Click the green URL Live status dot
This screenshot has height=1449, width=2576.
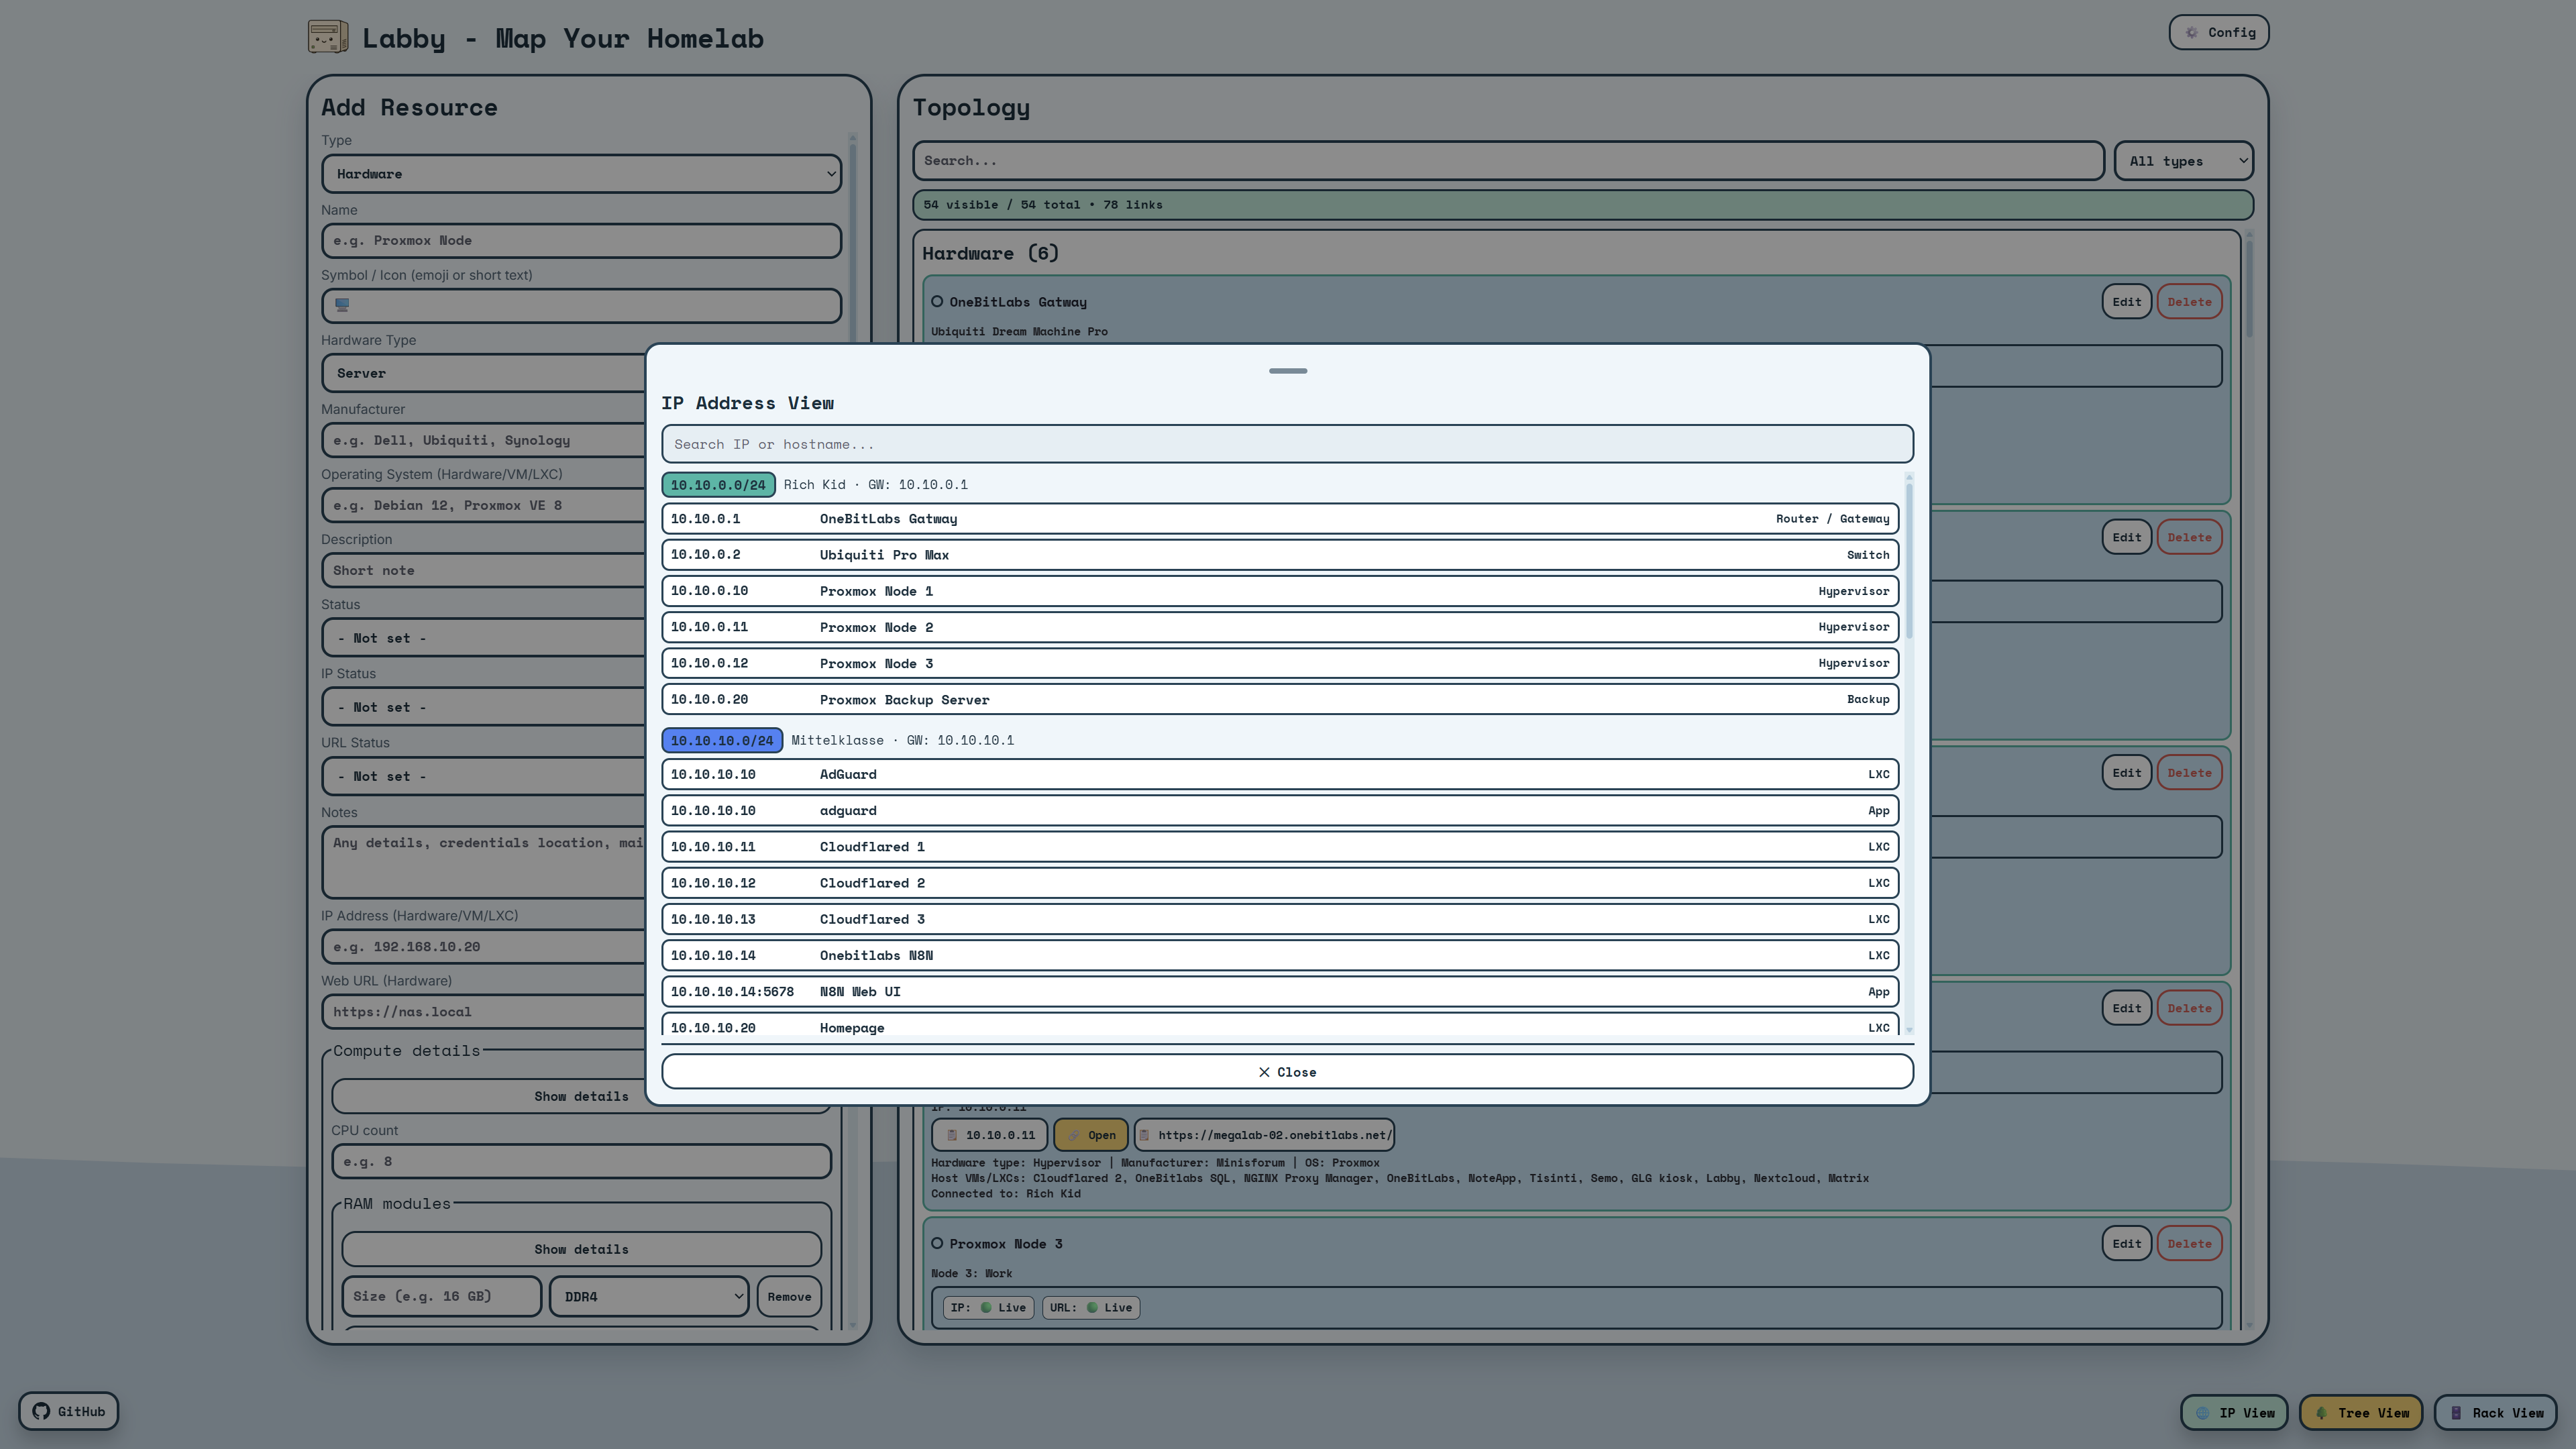point(1092,1307)
